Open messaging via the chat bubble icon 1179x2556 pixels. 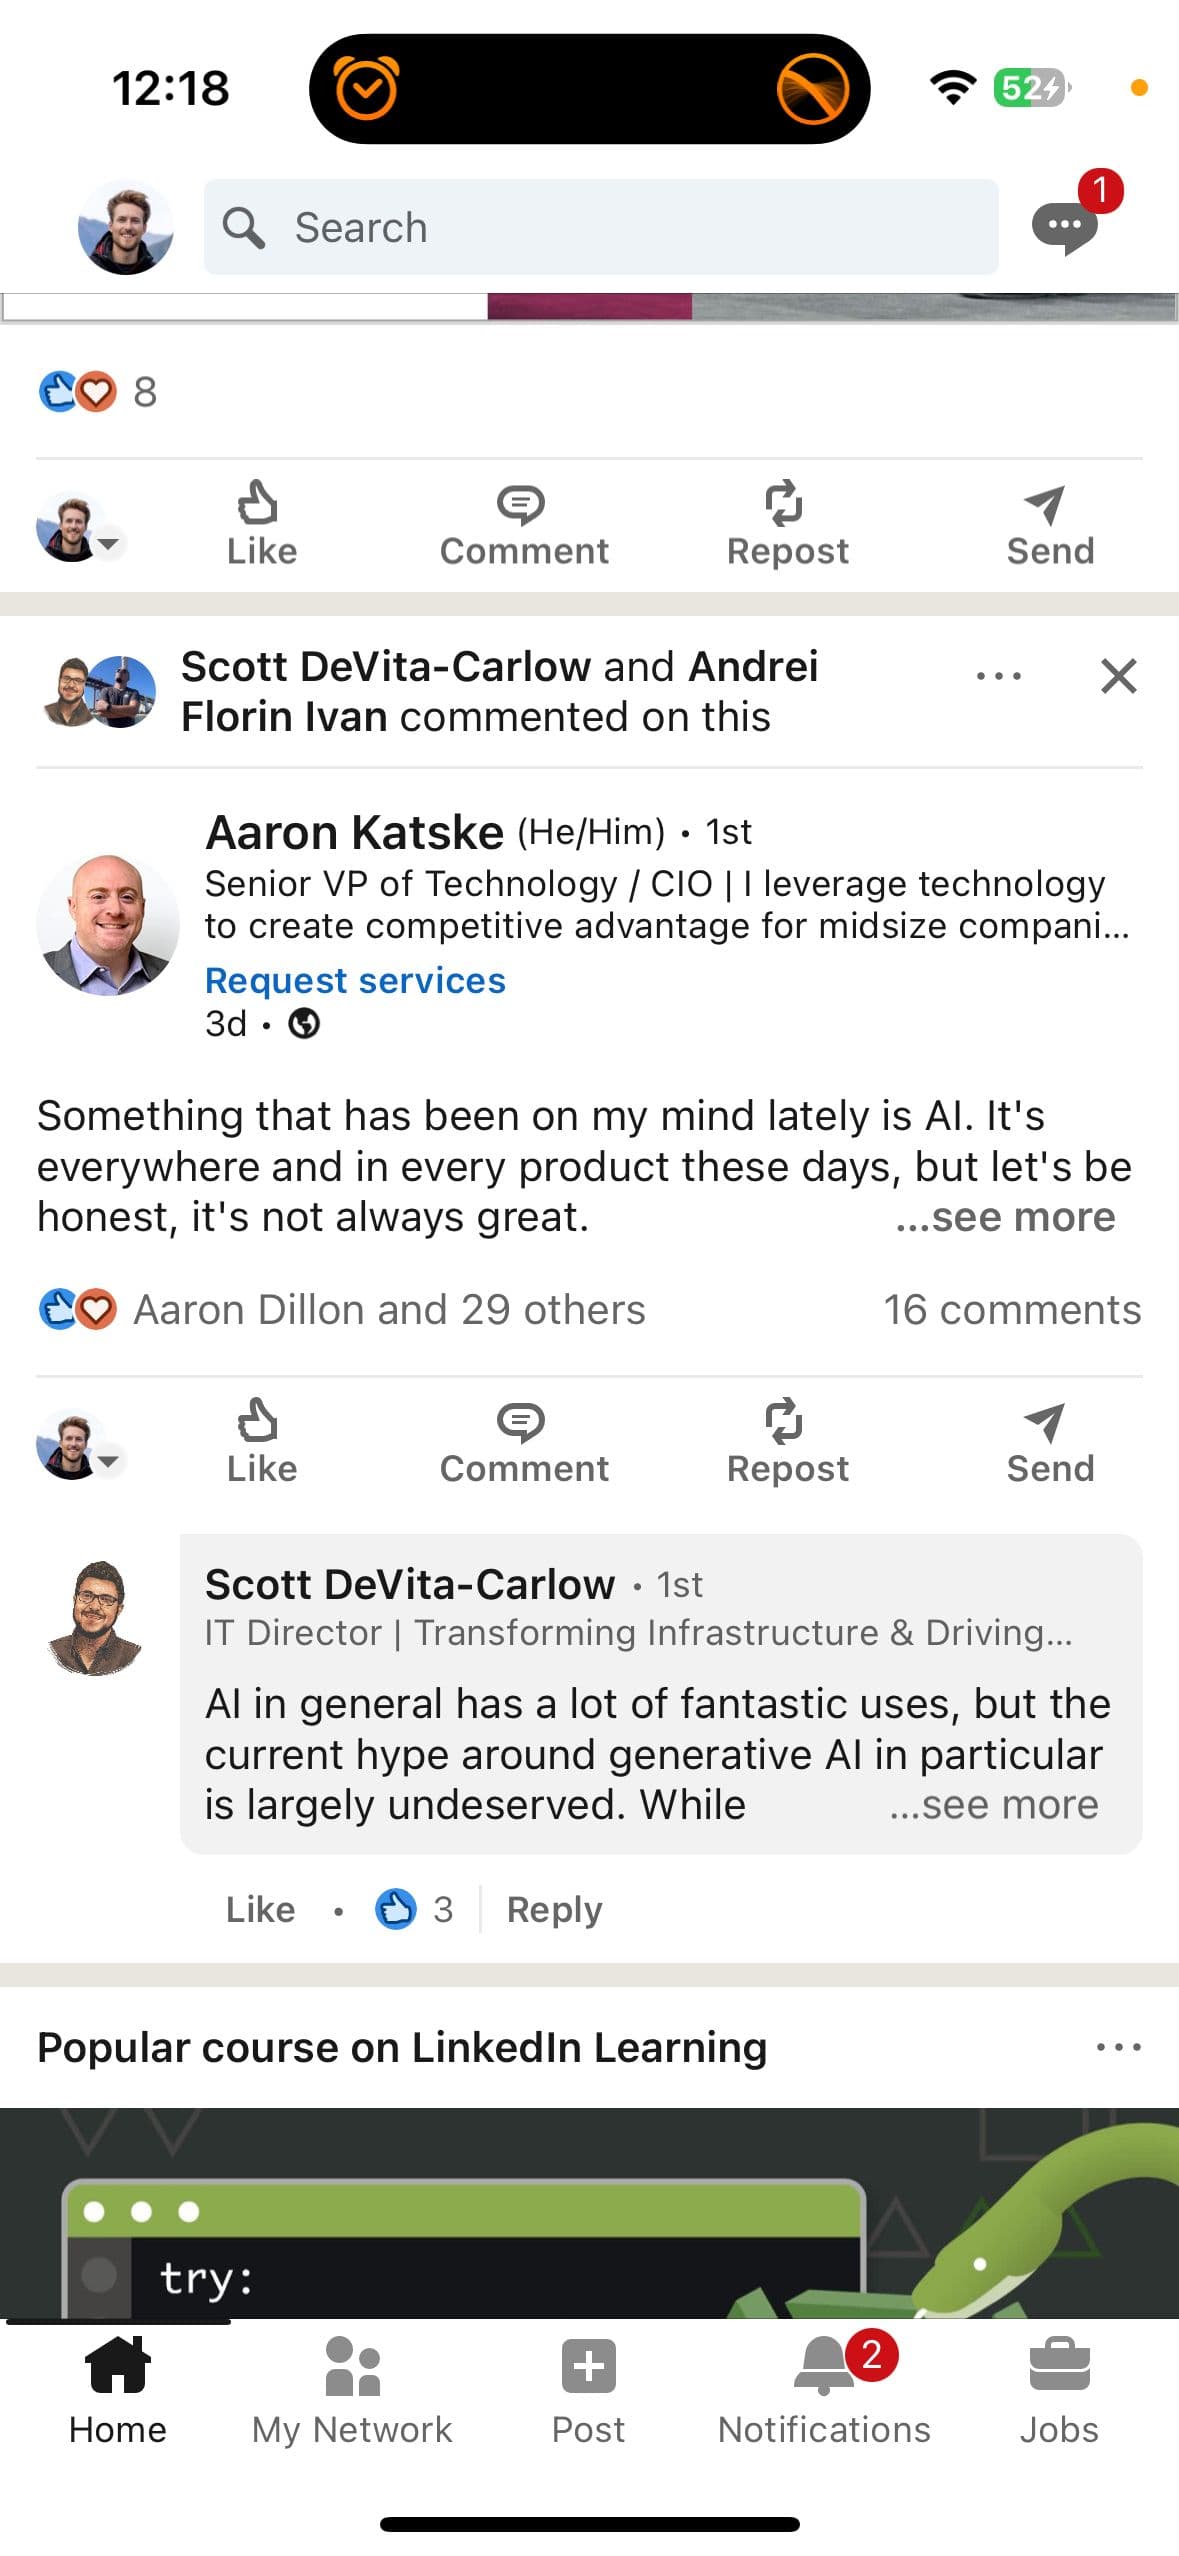tap(1064, 226)
